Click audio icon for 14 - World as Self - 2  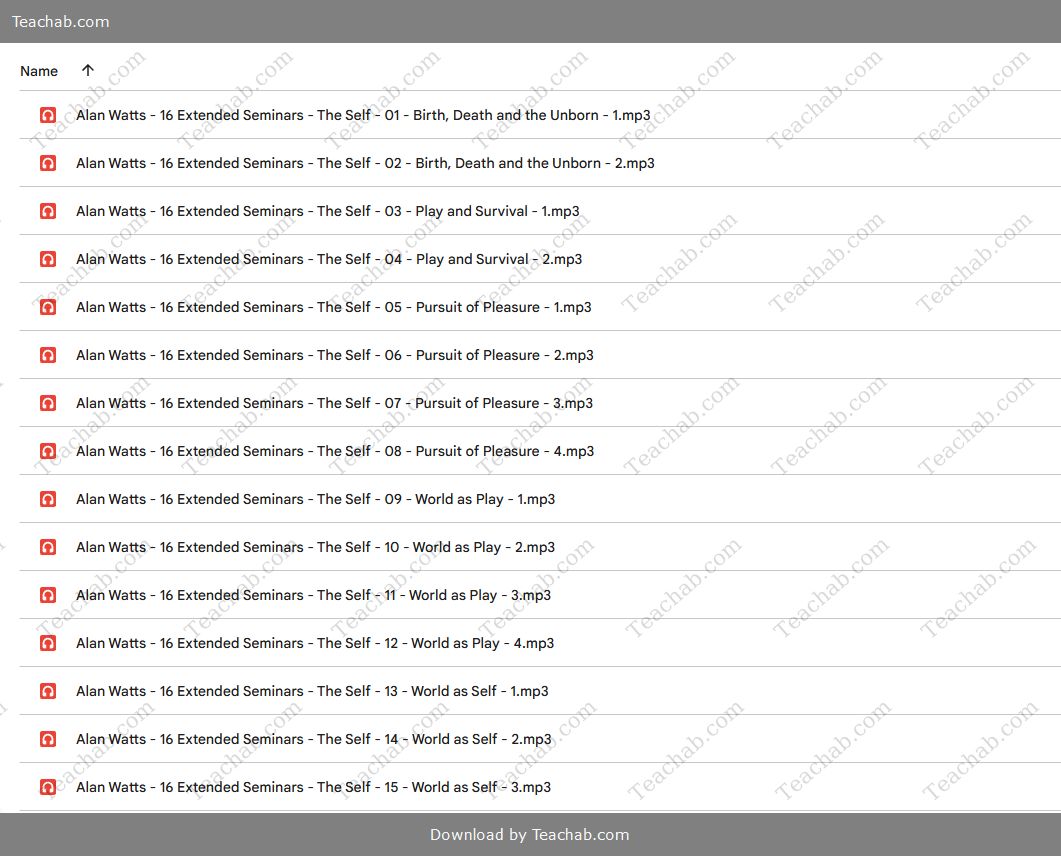point(48,739)
